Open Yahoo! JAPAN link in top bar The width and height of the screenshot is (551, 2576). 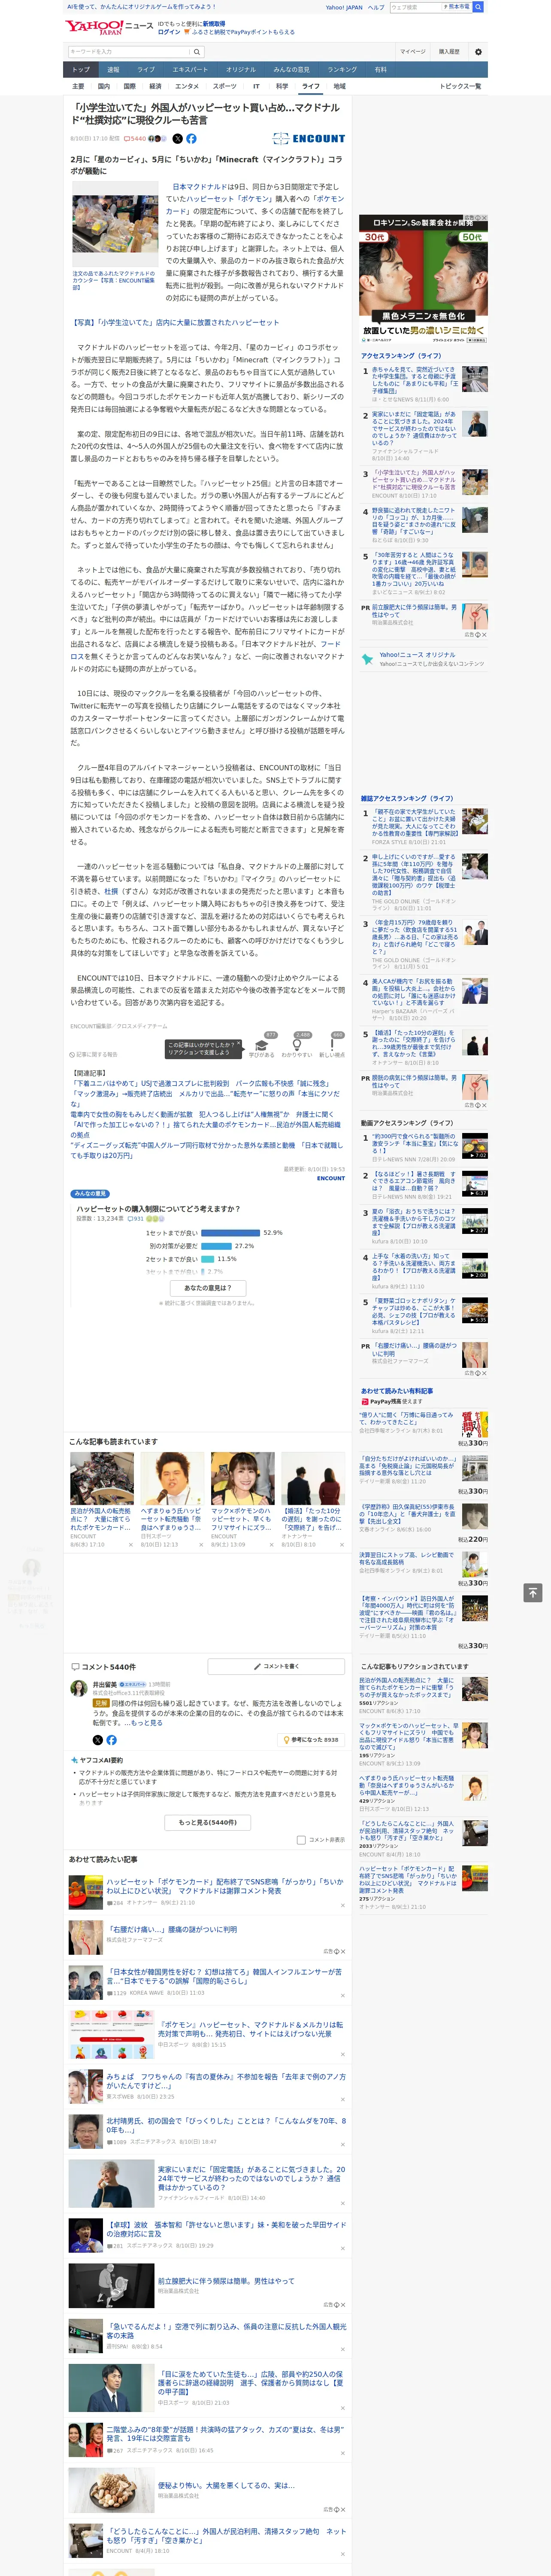tap(344, 7)
